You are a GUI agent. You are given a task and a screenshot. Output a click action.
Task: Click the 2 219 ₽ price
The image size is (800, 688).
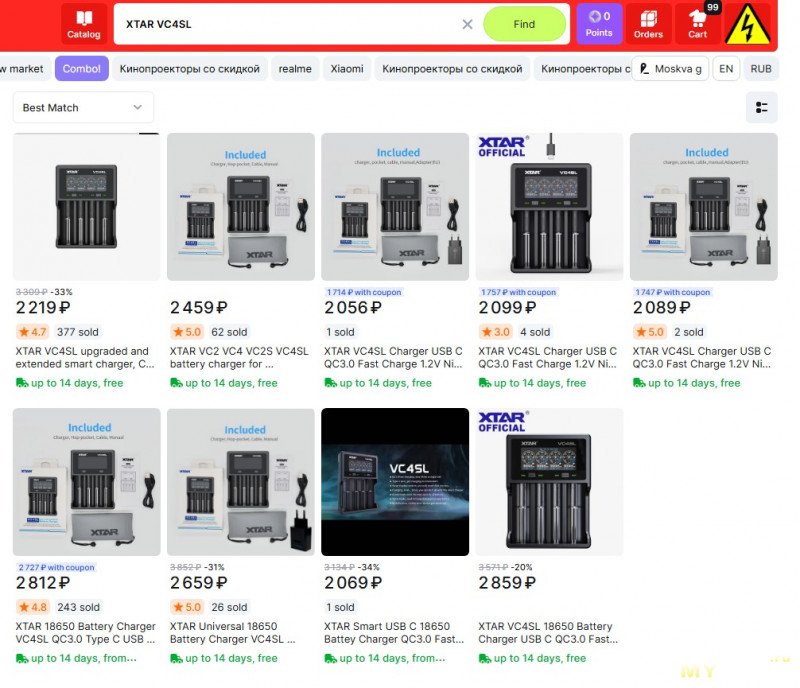43,308
